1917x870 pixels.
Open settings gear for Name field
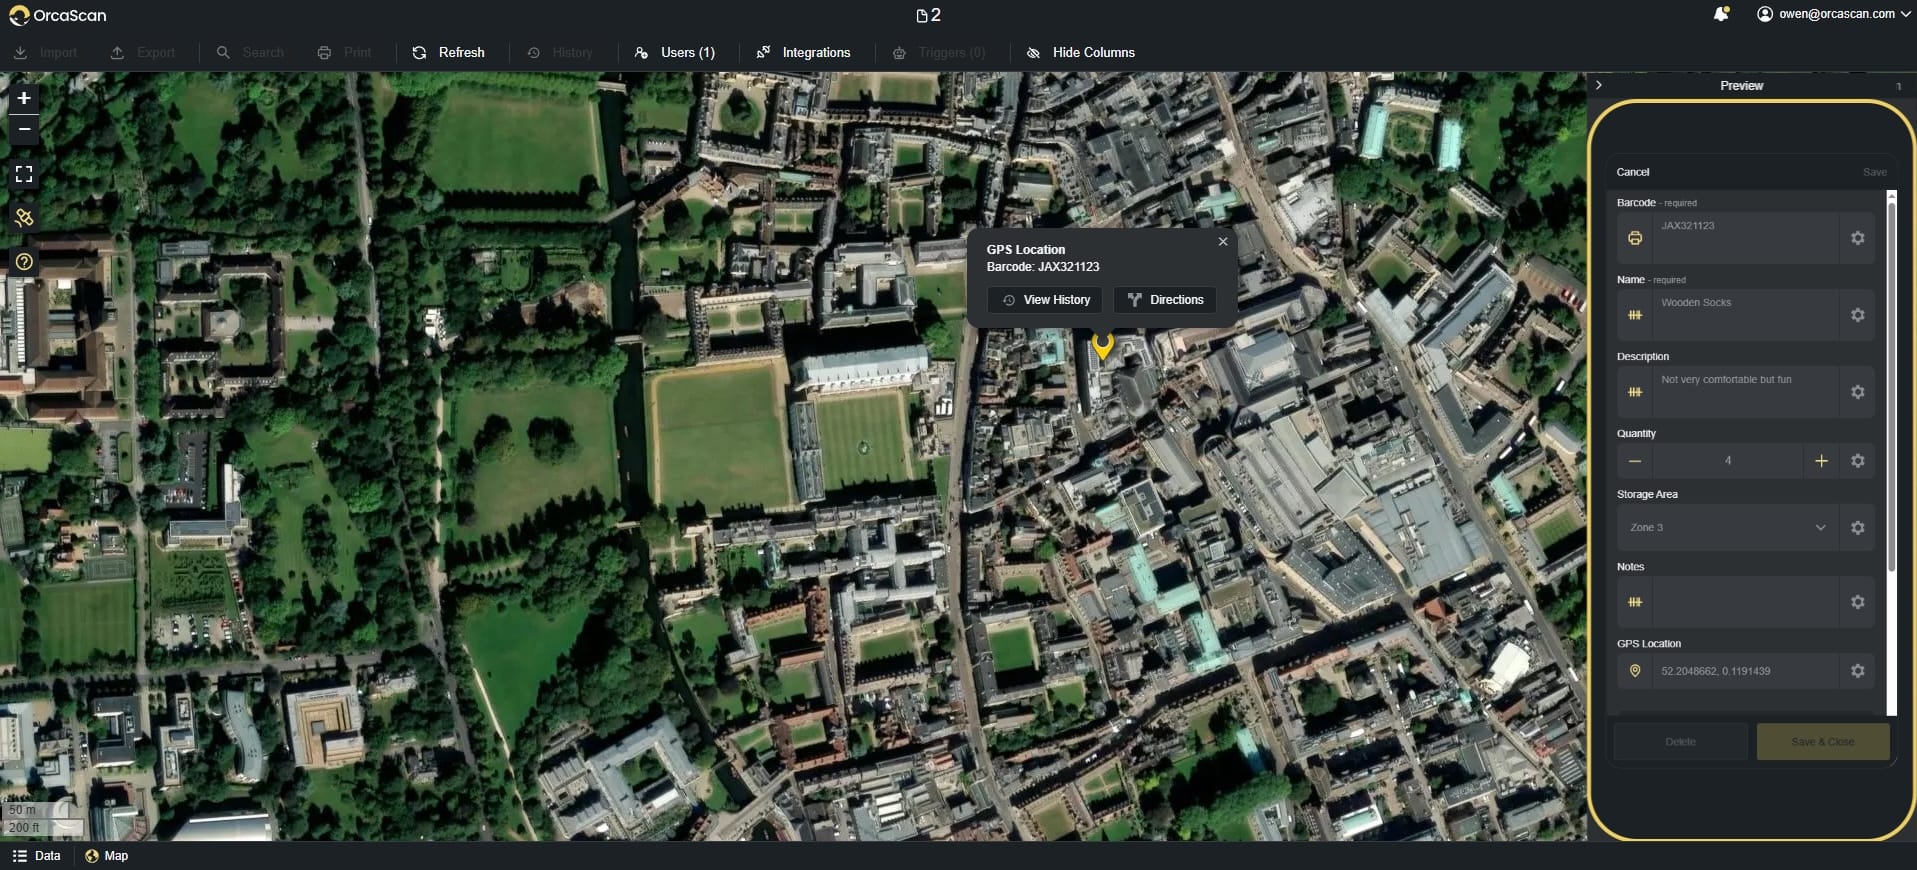click(x=1857, y=315)
